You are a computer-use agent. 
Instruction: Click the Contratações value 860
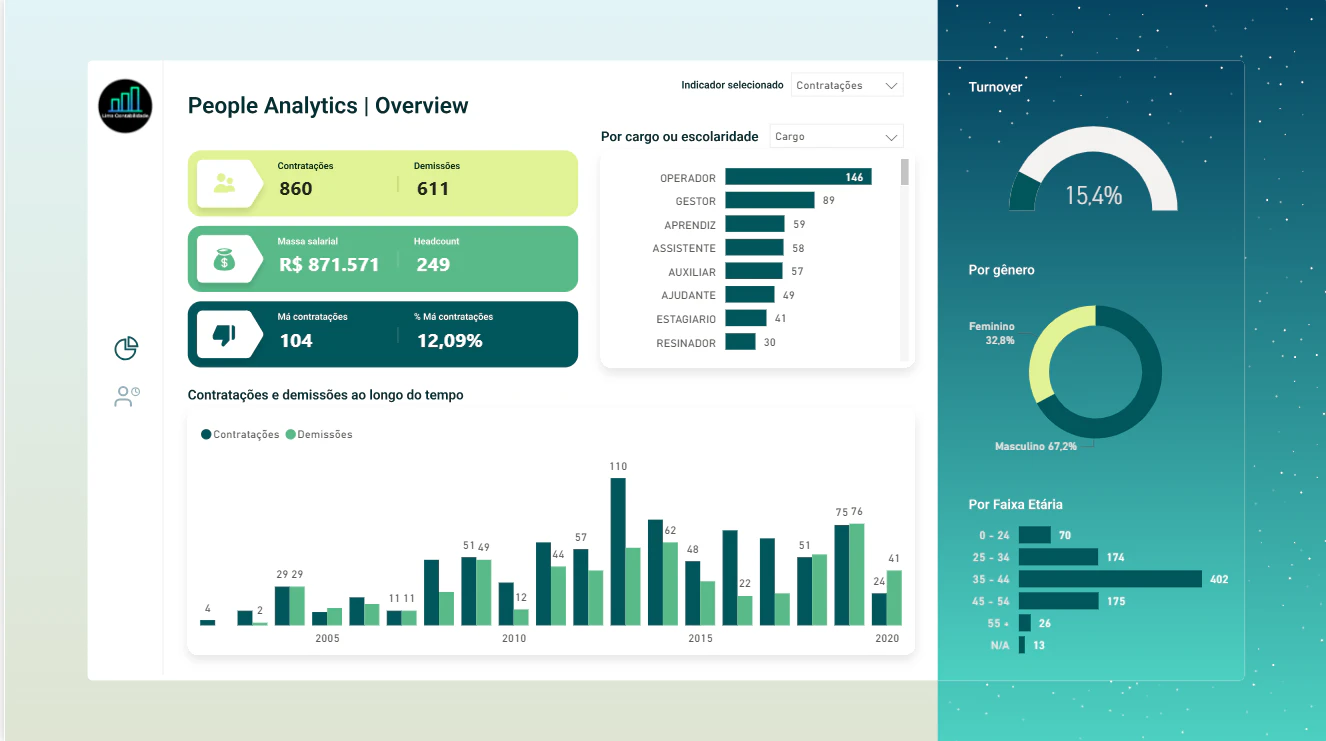[x=295, y=188]
